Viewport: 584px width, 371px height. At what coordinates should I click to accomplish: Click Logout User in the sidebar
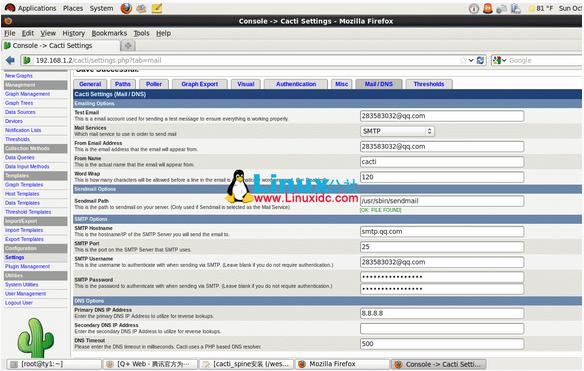pos(19,303)
